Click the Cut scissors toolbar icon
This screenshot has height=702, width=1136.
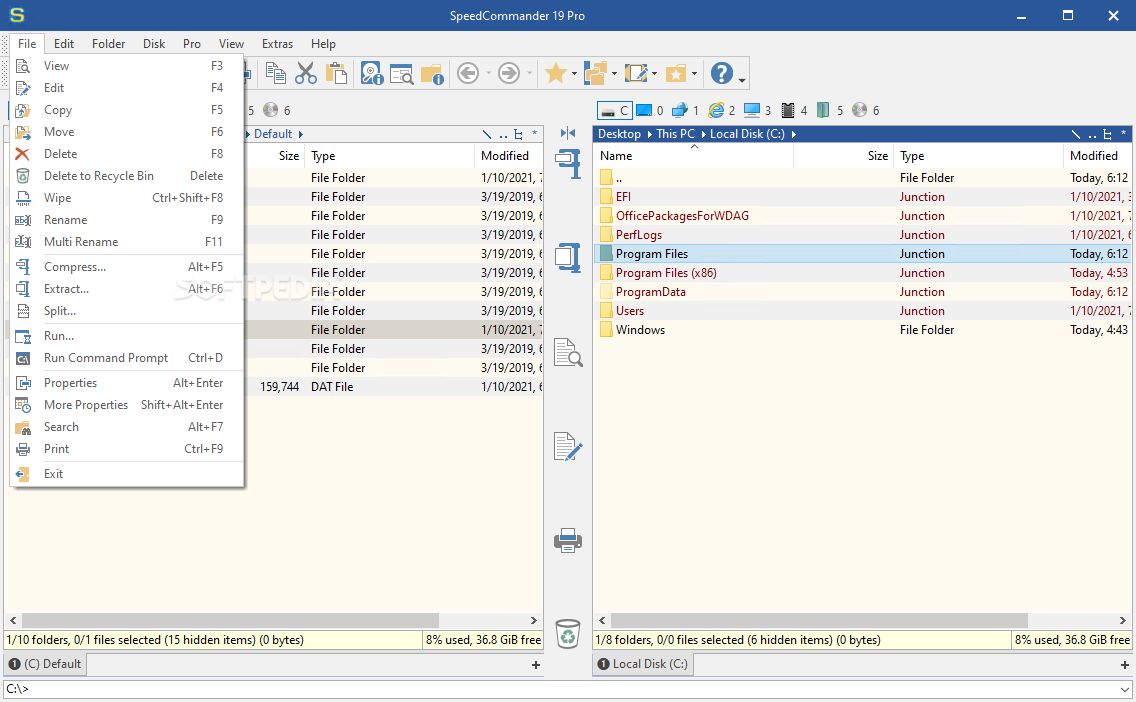pyautogui.click(x=306, y=73)
